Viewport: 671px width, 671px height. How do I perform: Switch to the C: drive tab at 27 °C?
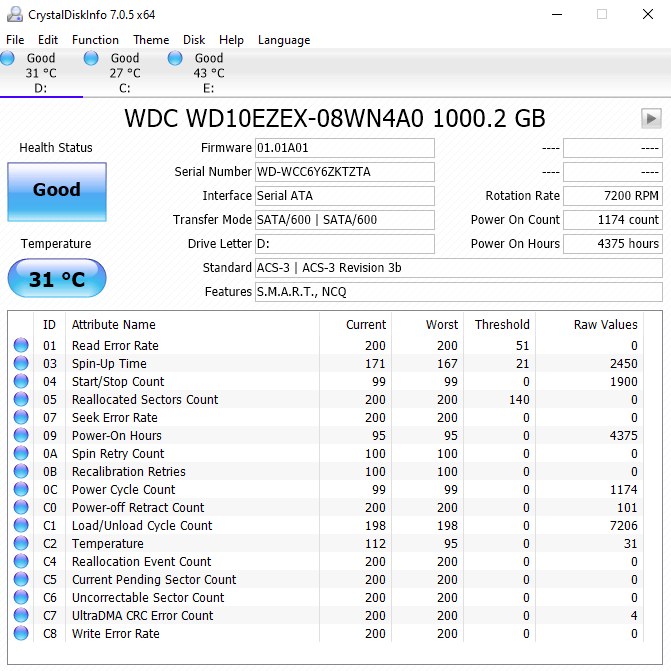(125, 73)
